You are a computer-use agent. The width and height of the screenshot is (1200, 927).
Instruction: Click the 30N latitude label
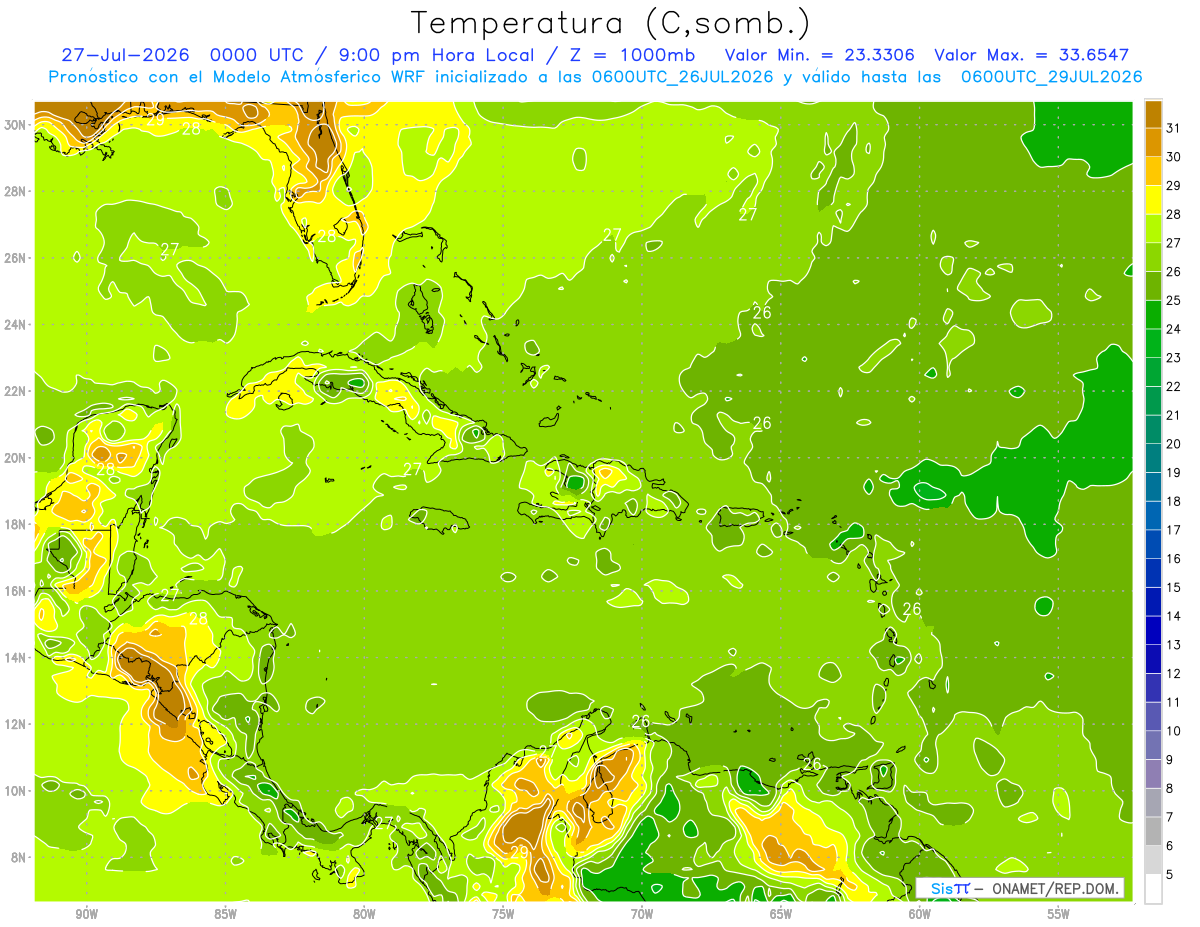14,125
